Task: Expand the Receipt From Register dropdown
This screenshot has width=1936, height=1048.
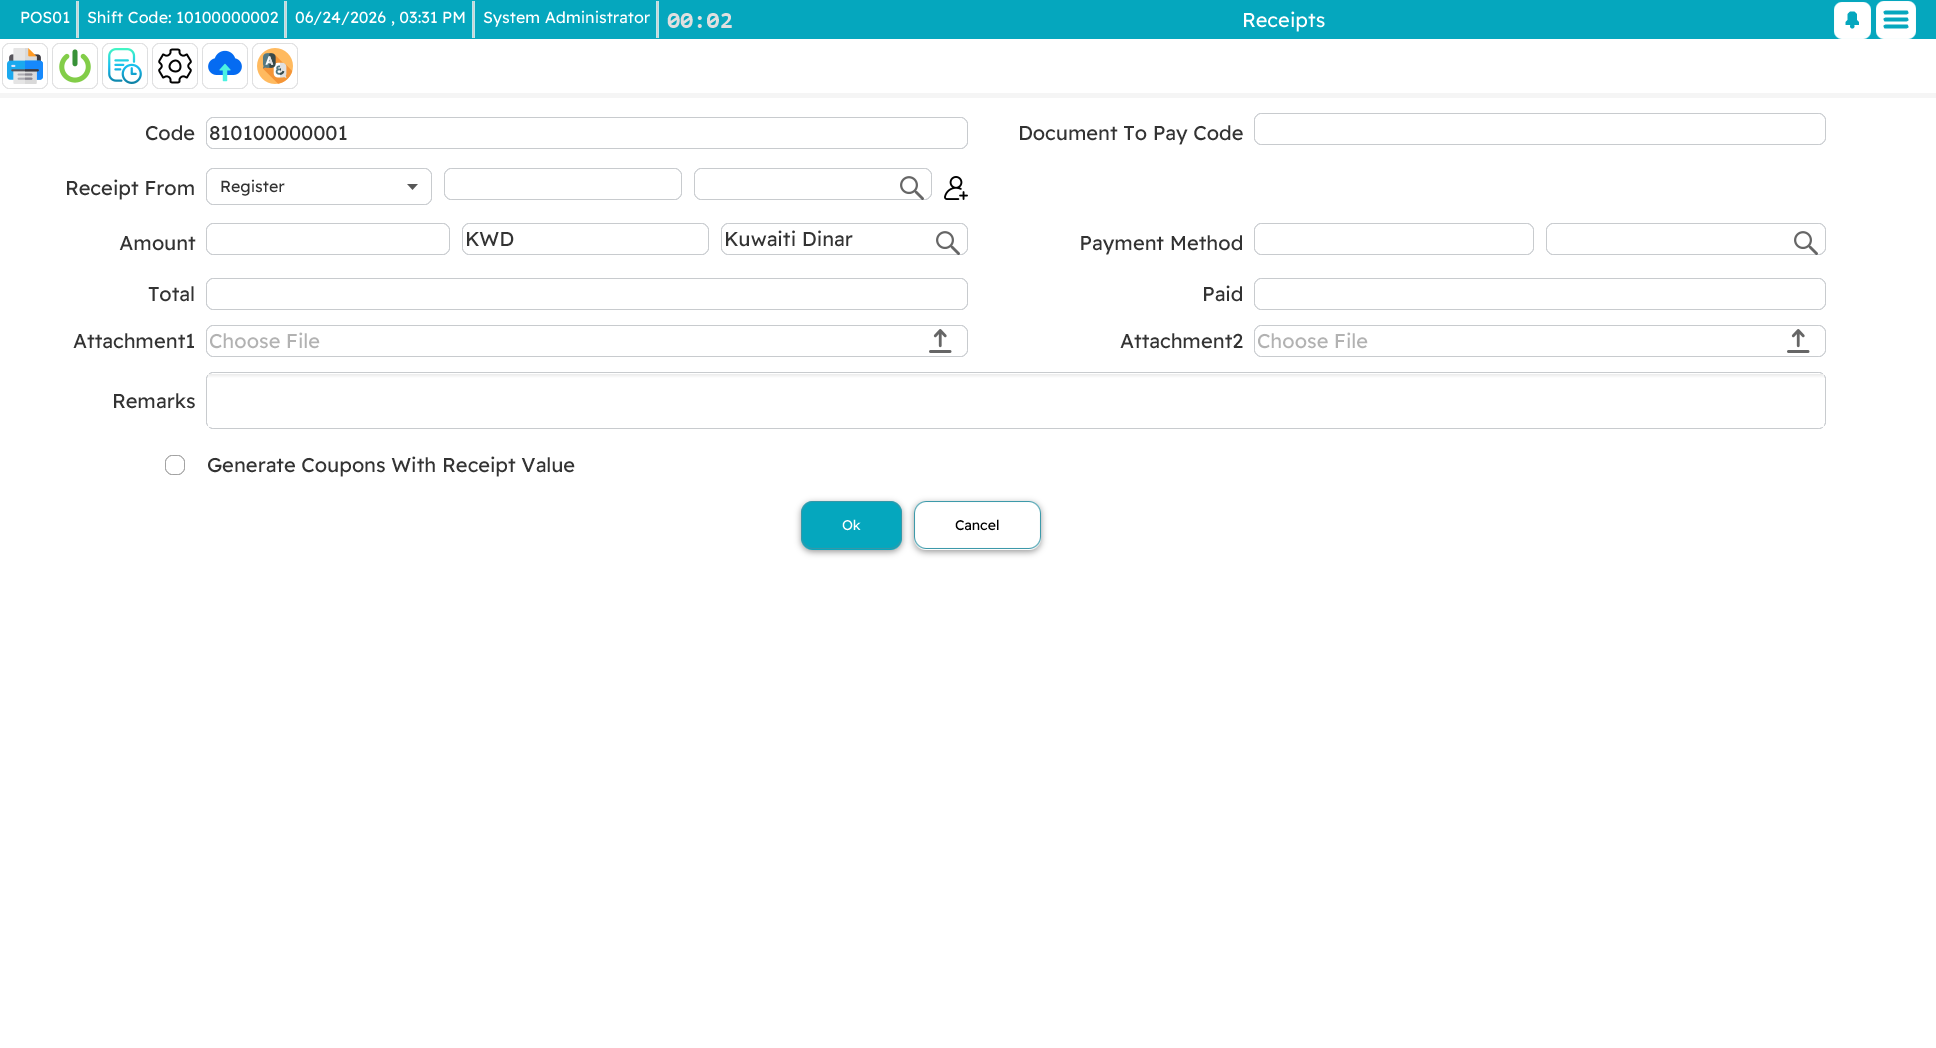Action: [319, 187]
